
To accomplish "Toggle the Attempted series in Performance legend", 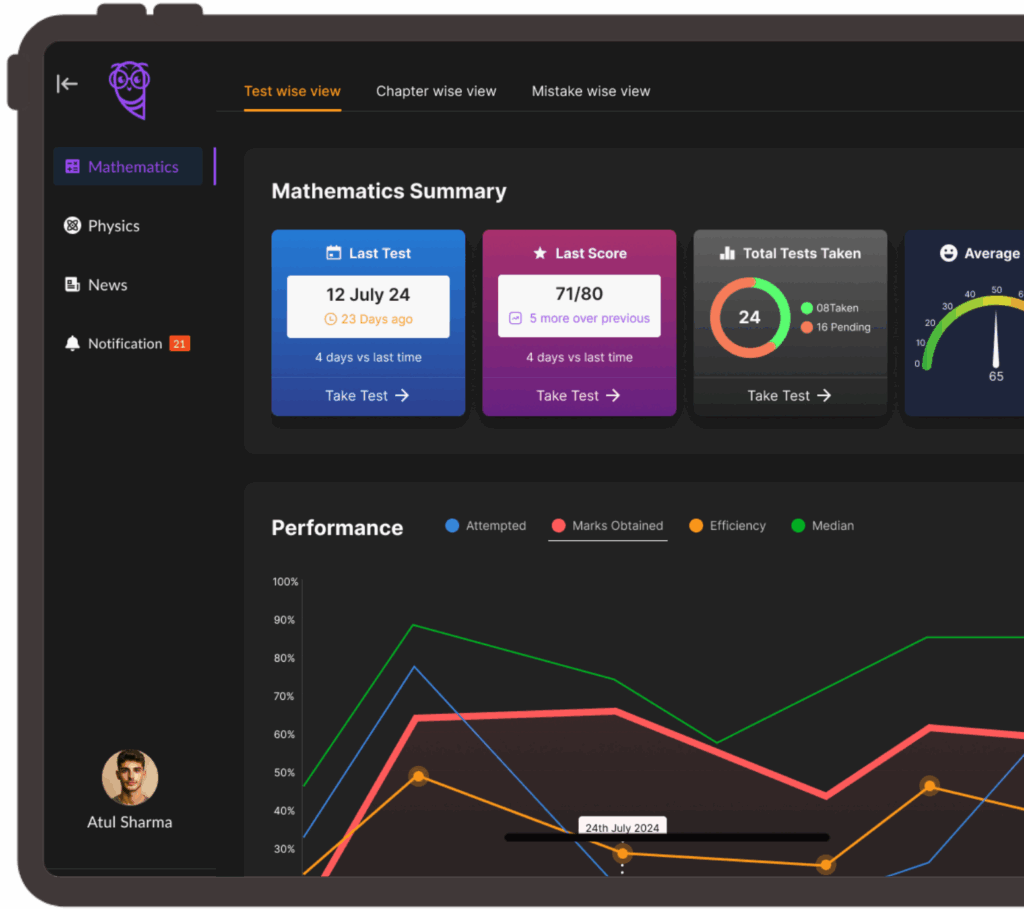I will click(486, 526).
